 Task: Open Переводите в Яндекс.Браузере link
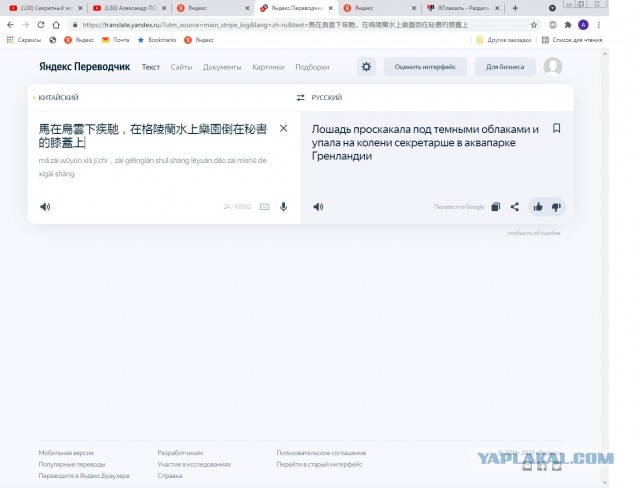[84, 476]
